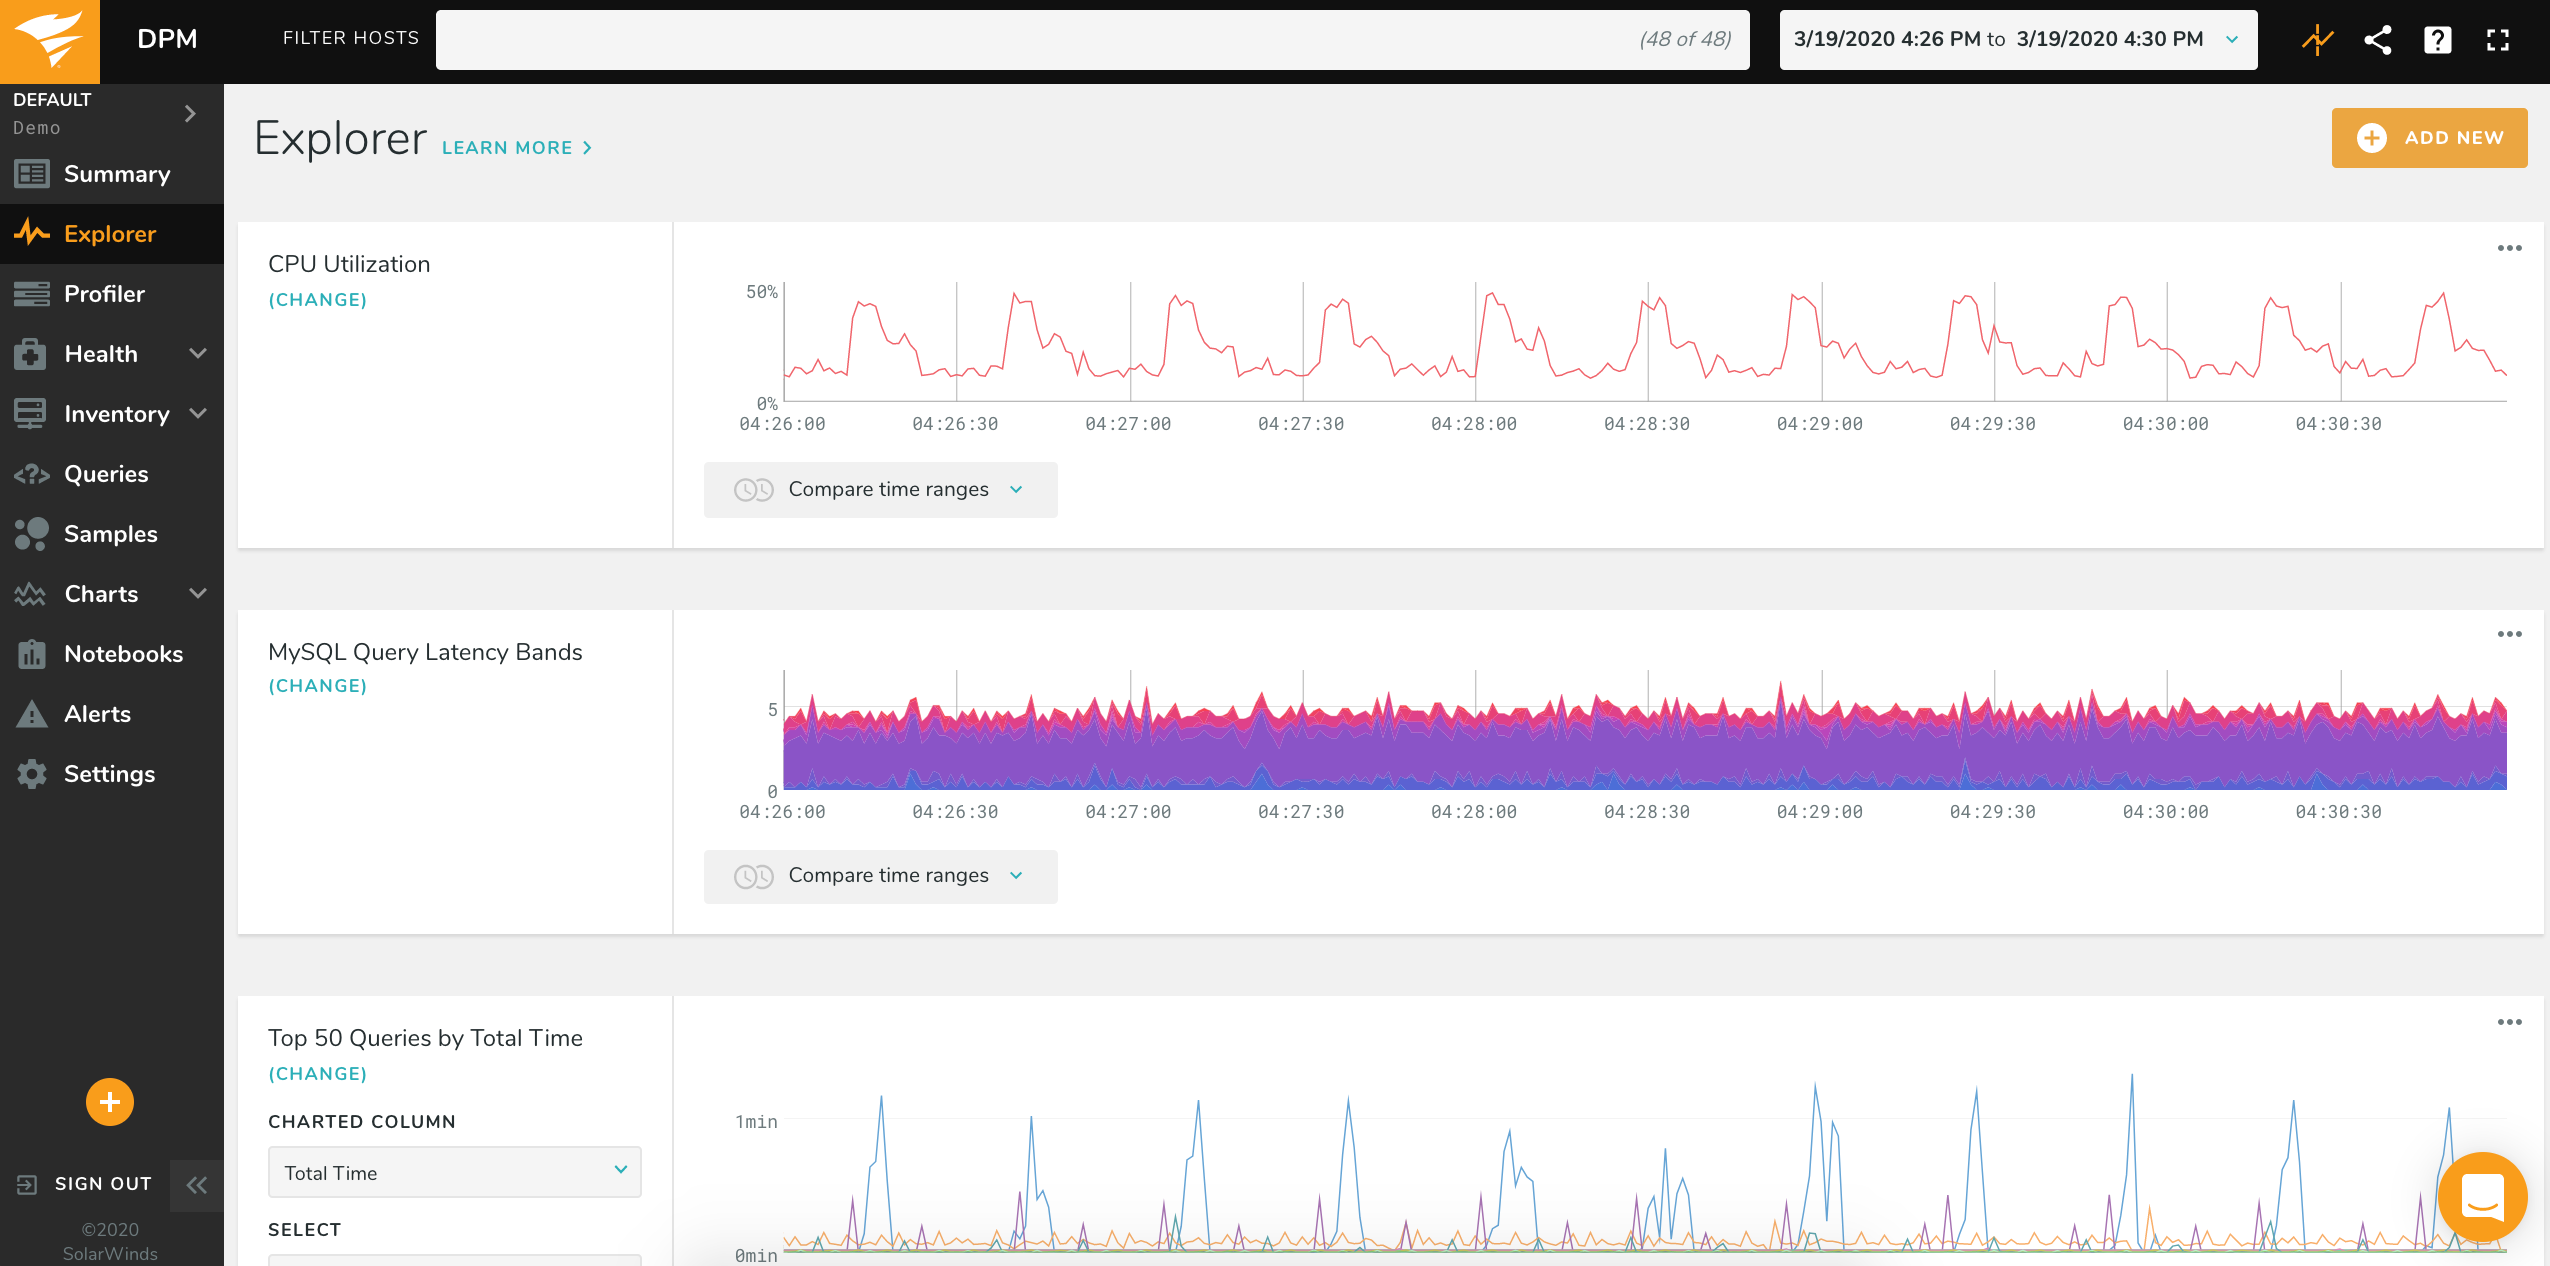Open Compare time ranges under CPU Utilization
The image size is (2550, 1266).
pos(880,489)
